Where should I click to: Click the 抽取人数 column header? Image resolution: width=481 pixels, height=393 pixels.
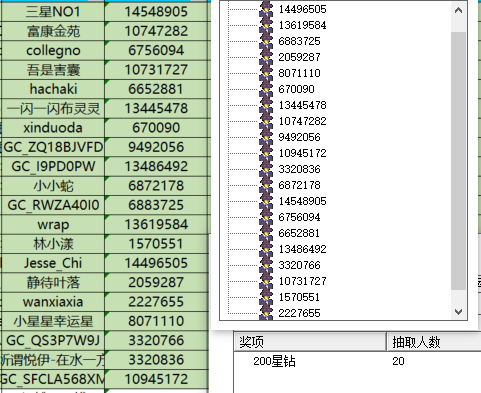click(434, 342)
